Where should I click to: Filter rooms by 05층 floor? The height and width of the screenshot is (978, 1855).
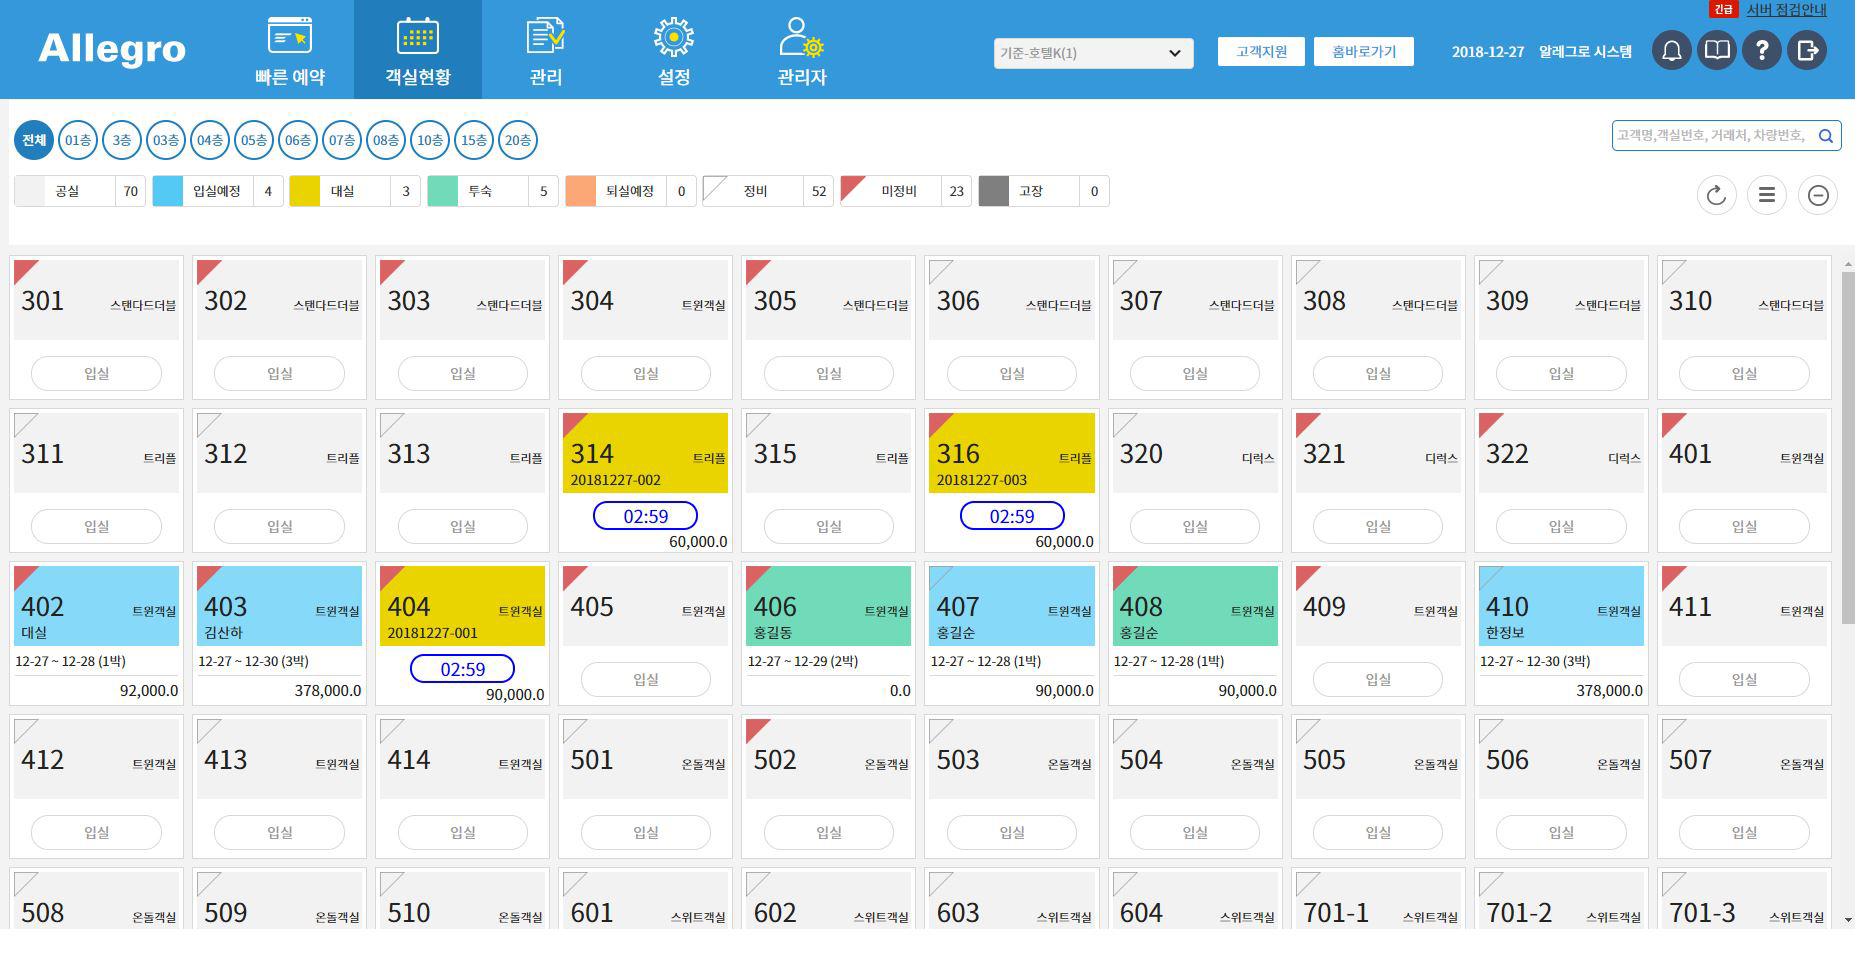[x=254, y=140]
